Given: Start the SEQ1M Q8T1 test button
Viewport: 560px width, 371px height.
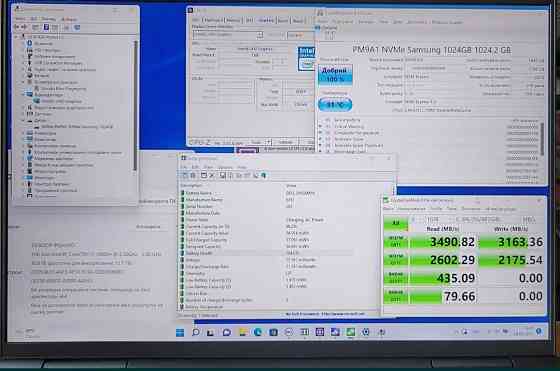Looking at the screenshot, I should point(396,241).
